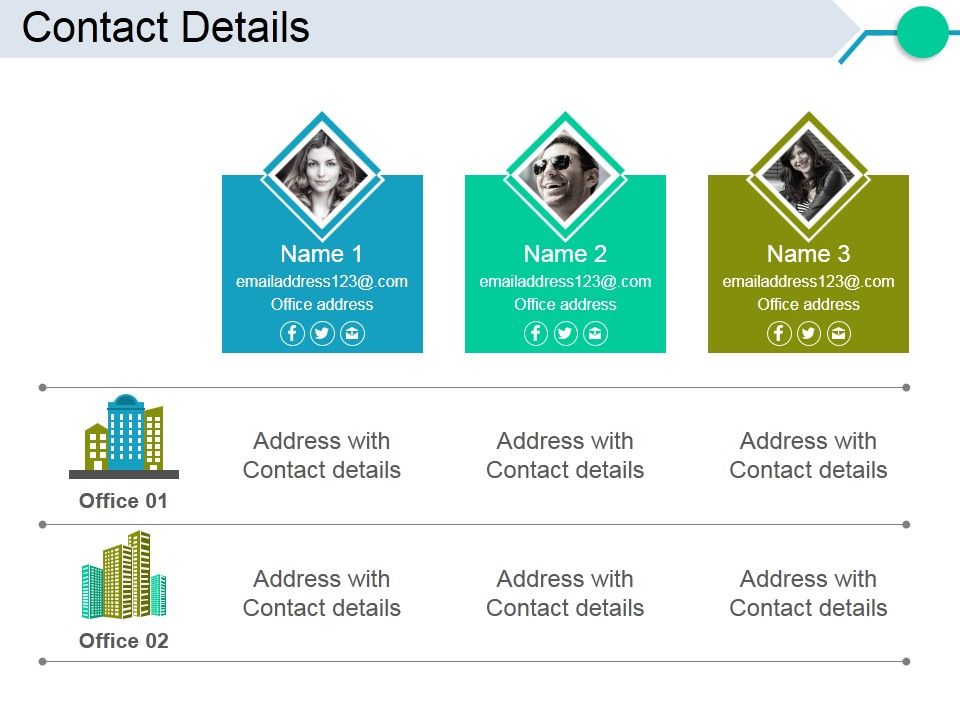Click the mail icon under Name 2
960x720 pixels.
pos(595,334)
